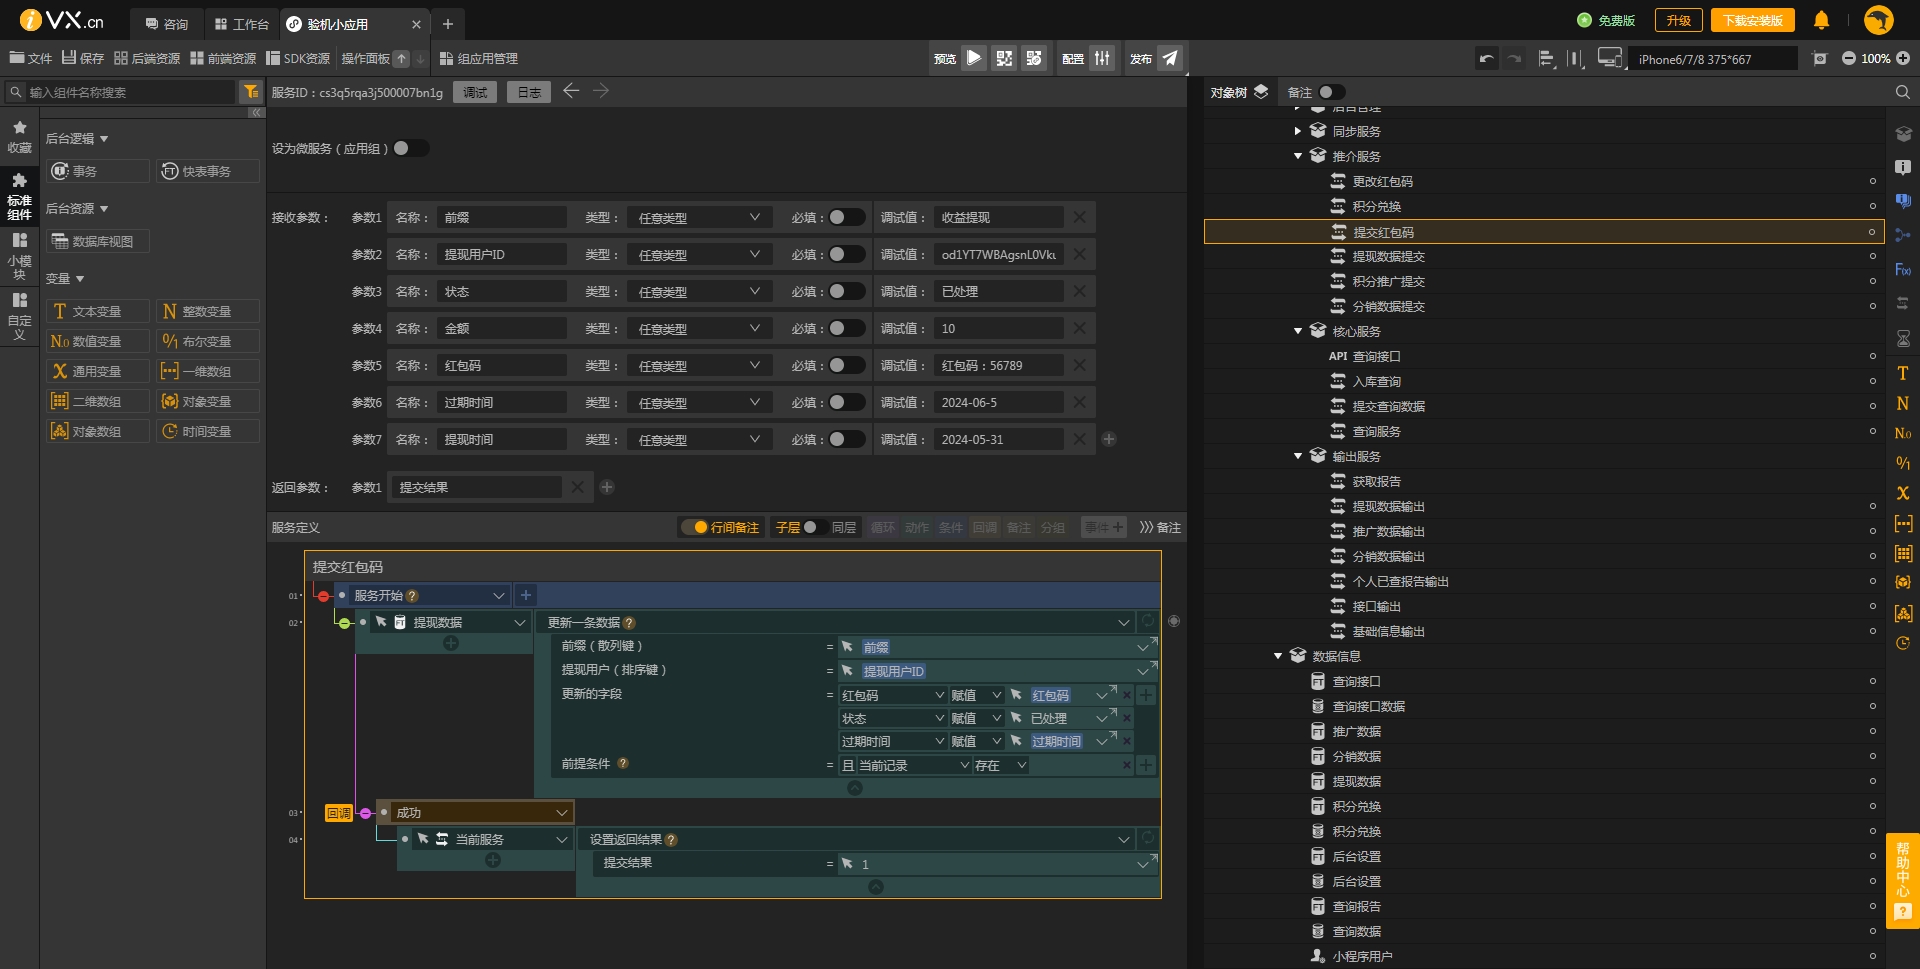Collapse the 核心服务 tree node

(1297, 331)
